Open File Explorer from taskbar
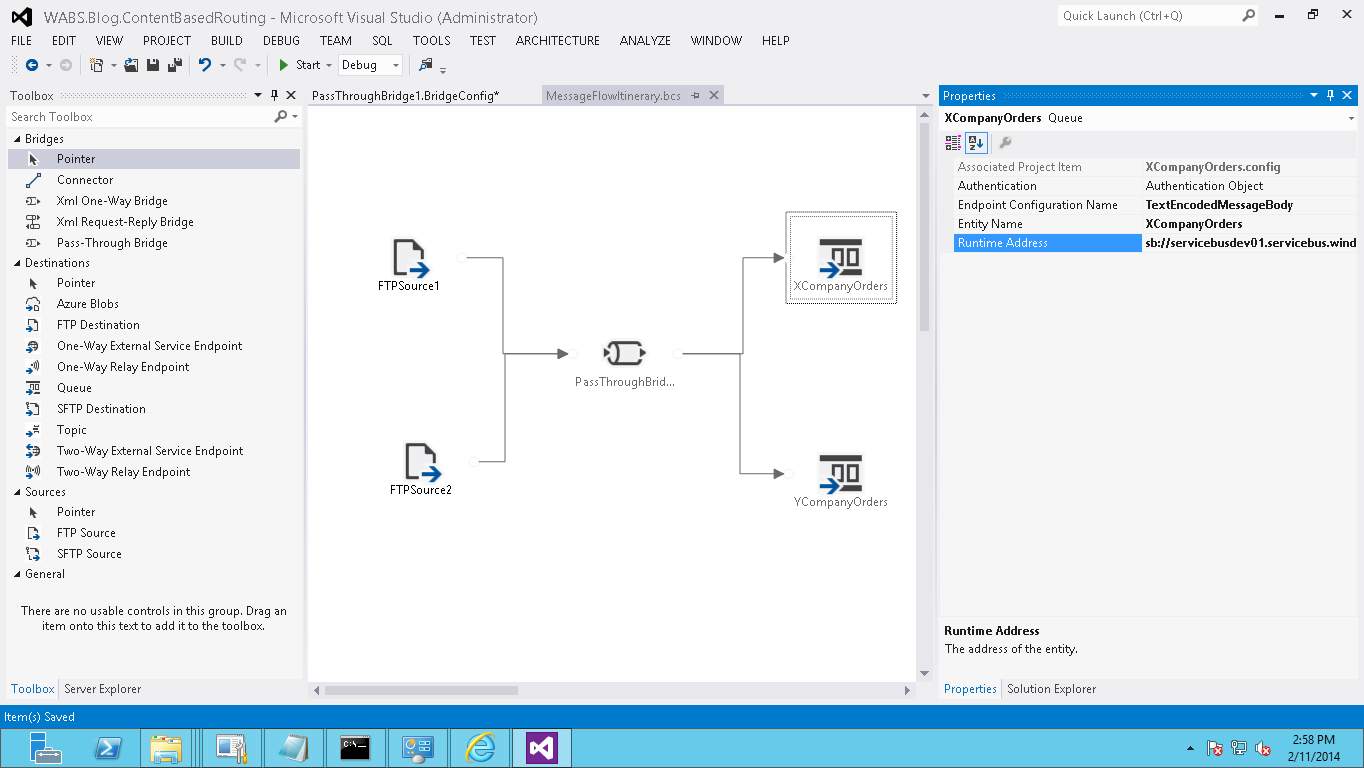 pyautogui.click(x=166, y=747)
